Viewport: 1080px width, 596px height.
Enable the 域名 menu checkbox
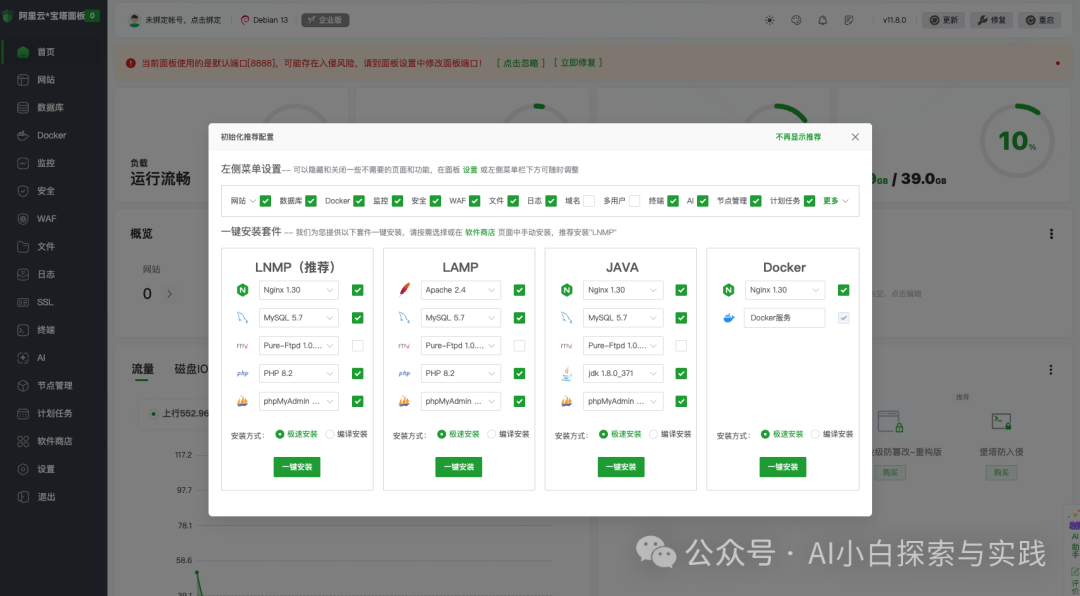click(x=589, y=201)
